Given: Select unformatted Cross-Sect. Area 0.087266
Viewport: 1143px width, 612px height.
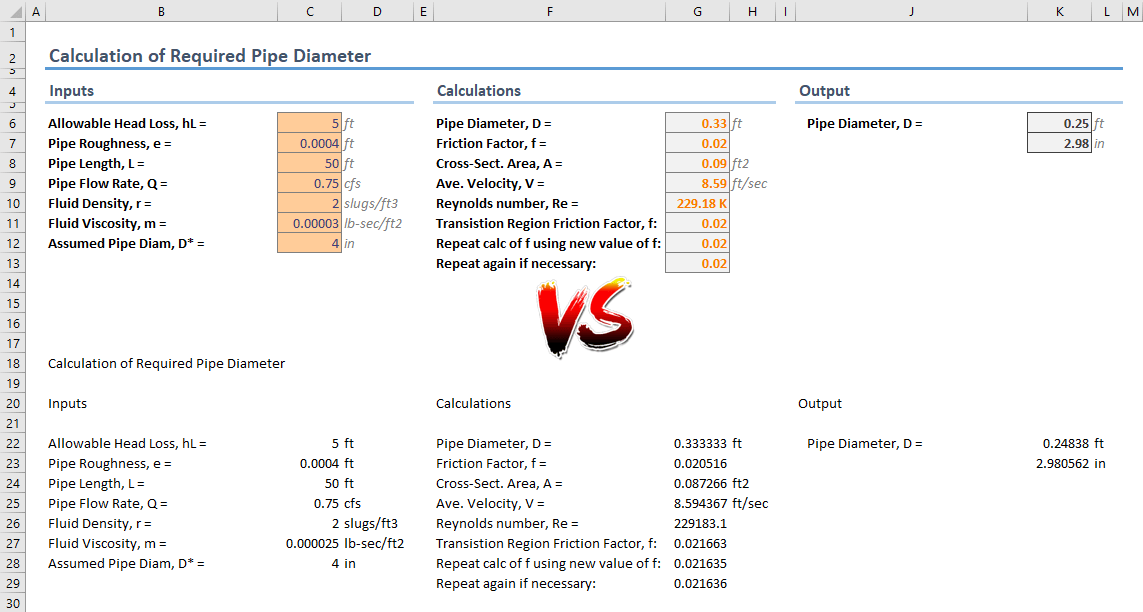Looking at the screenshot, I should point(700,483).
